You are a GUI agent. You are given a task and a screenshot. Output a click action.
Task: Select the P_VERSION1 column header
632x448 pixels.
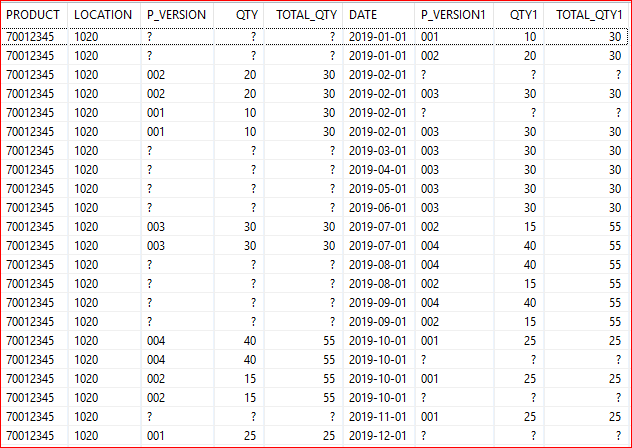point(453,15)
